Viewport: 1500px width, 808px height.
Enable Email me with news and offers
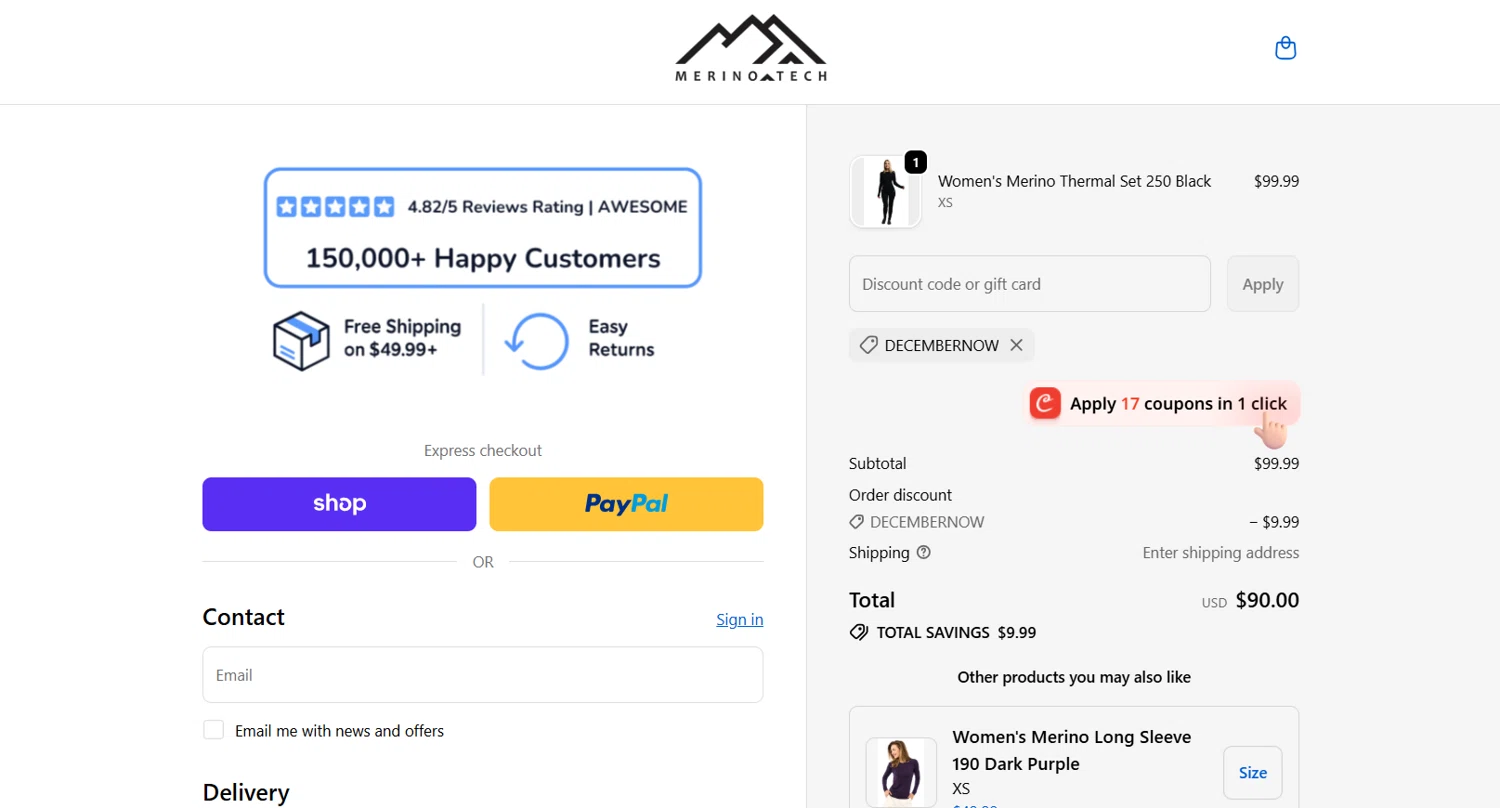213,730
